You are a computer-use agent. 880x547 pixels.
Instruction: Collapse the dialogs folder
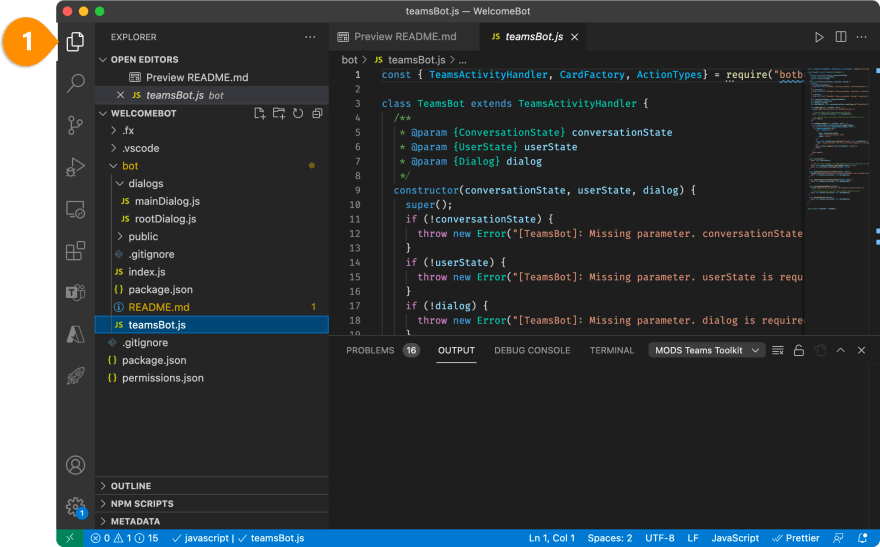(120, 183)
